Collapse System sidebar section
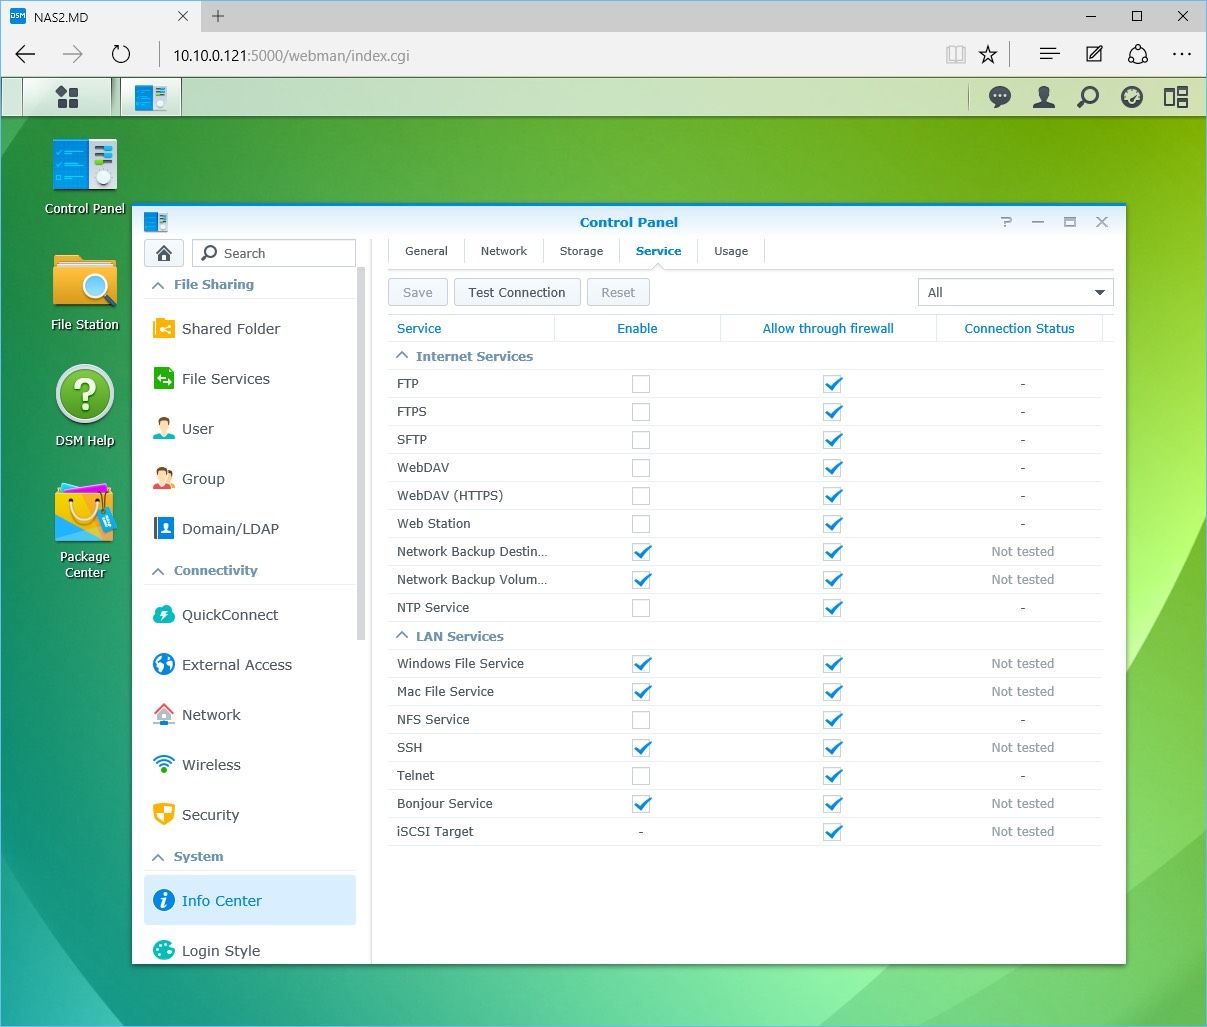This screenshot has width=1207, height=1027. point(158,857)
